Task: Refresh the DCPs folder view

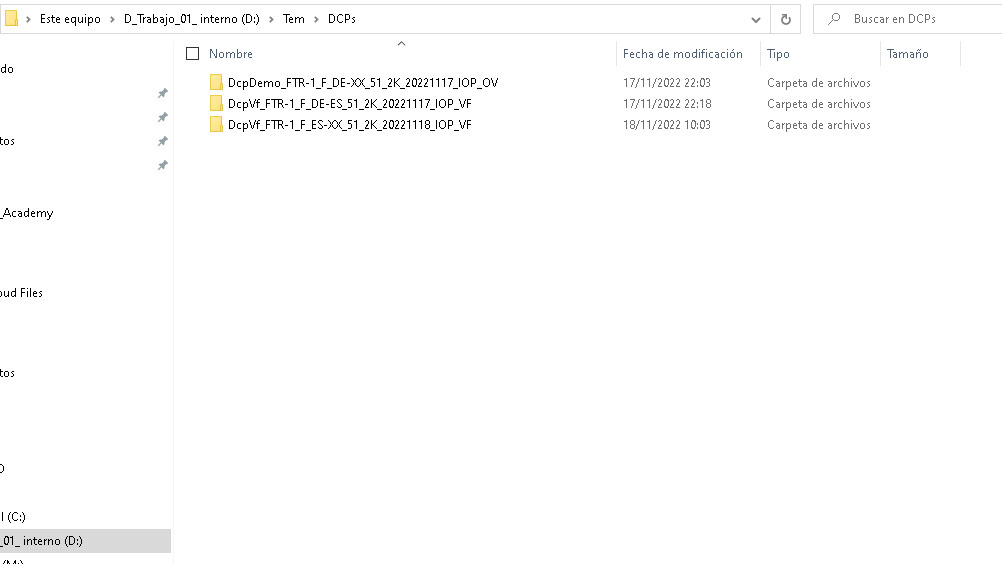Action: 785,19
